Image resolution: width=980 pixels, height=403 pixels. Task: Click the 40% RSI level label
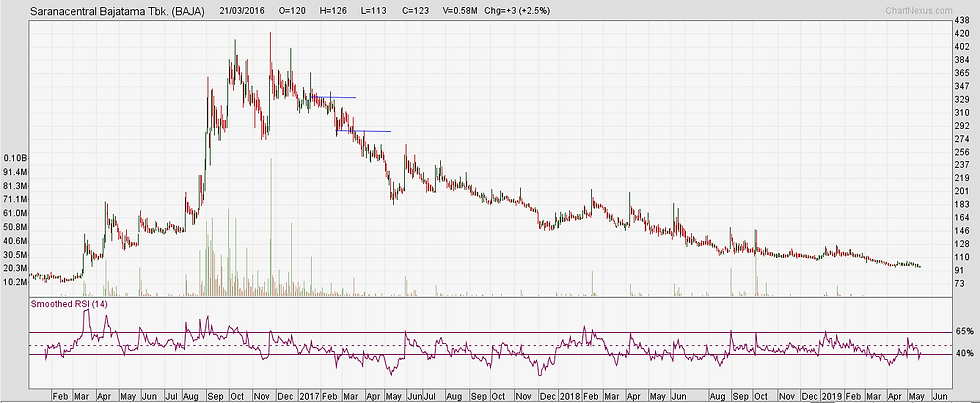click(964, 353)
